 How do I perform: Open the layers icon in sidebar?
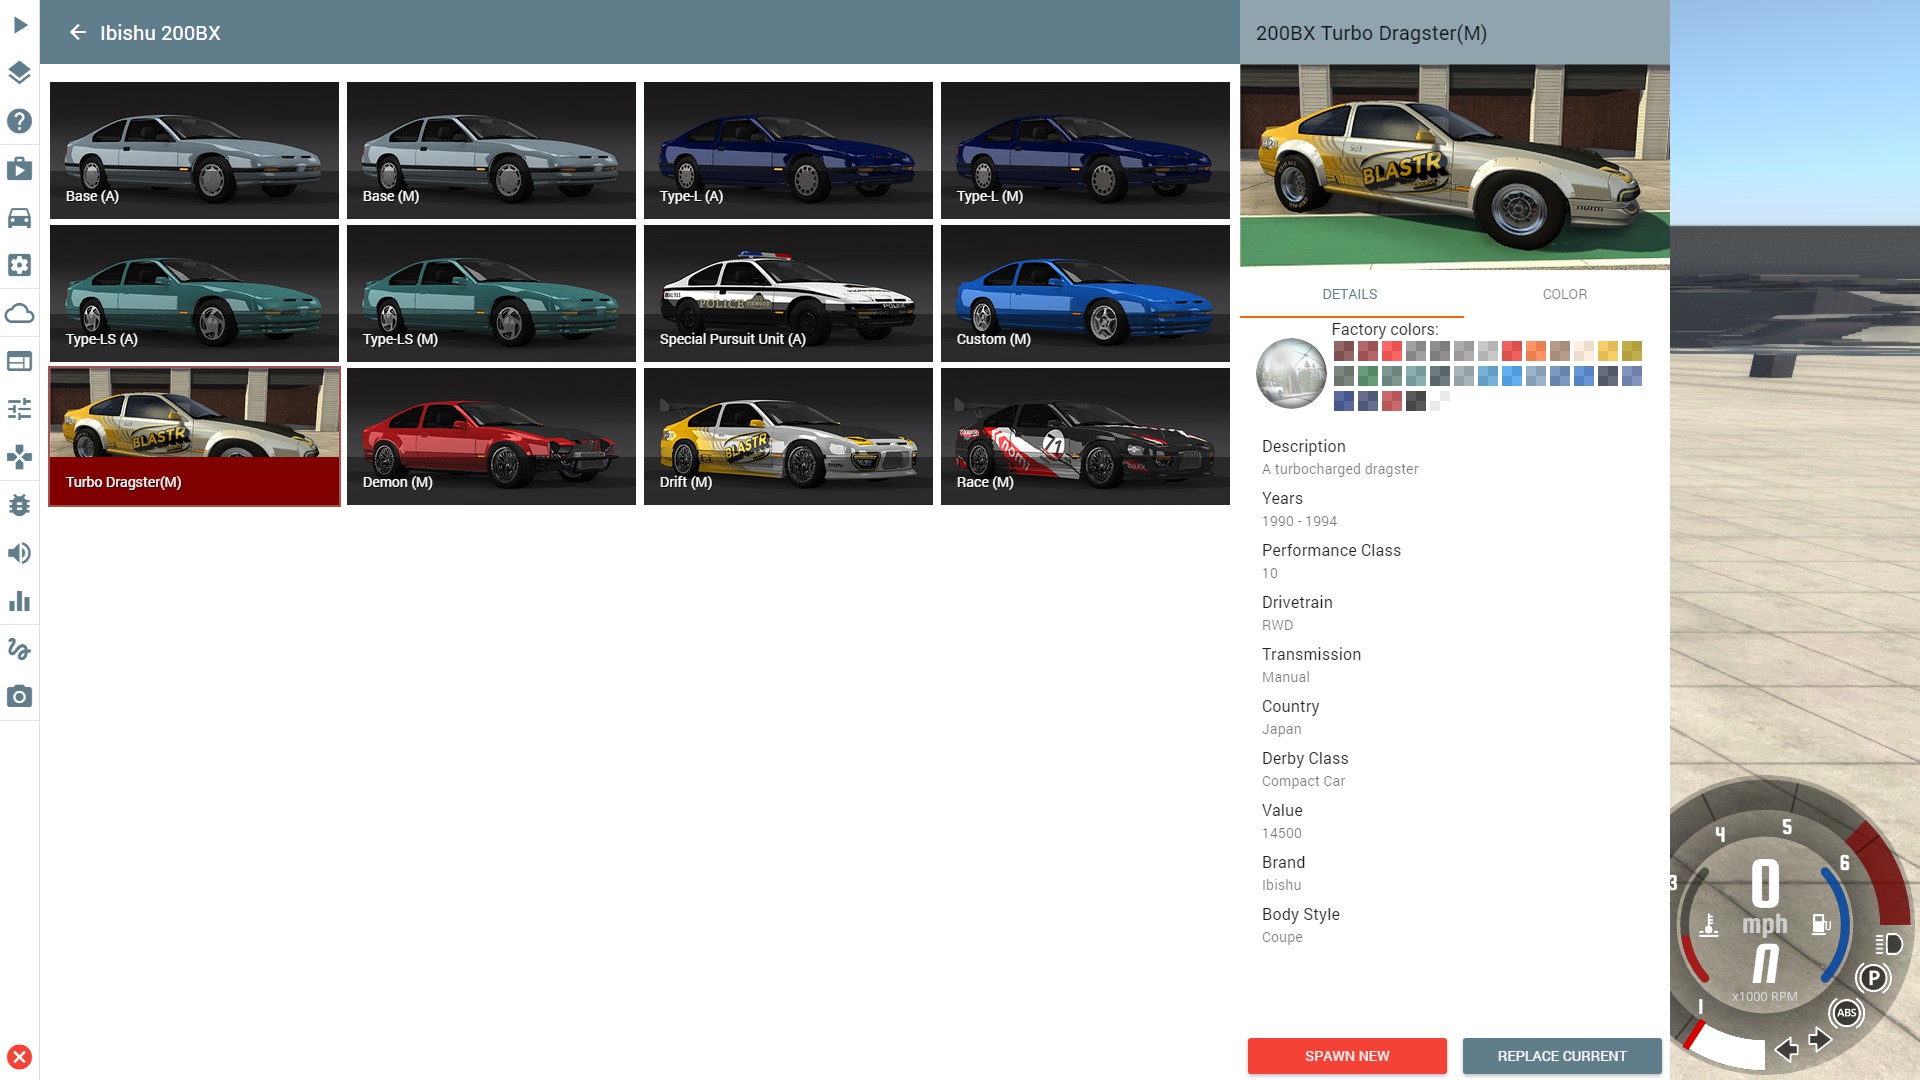coord(19,73)
